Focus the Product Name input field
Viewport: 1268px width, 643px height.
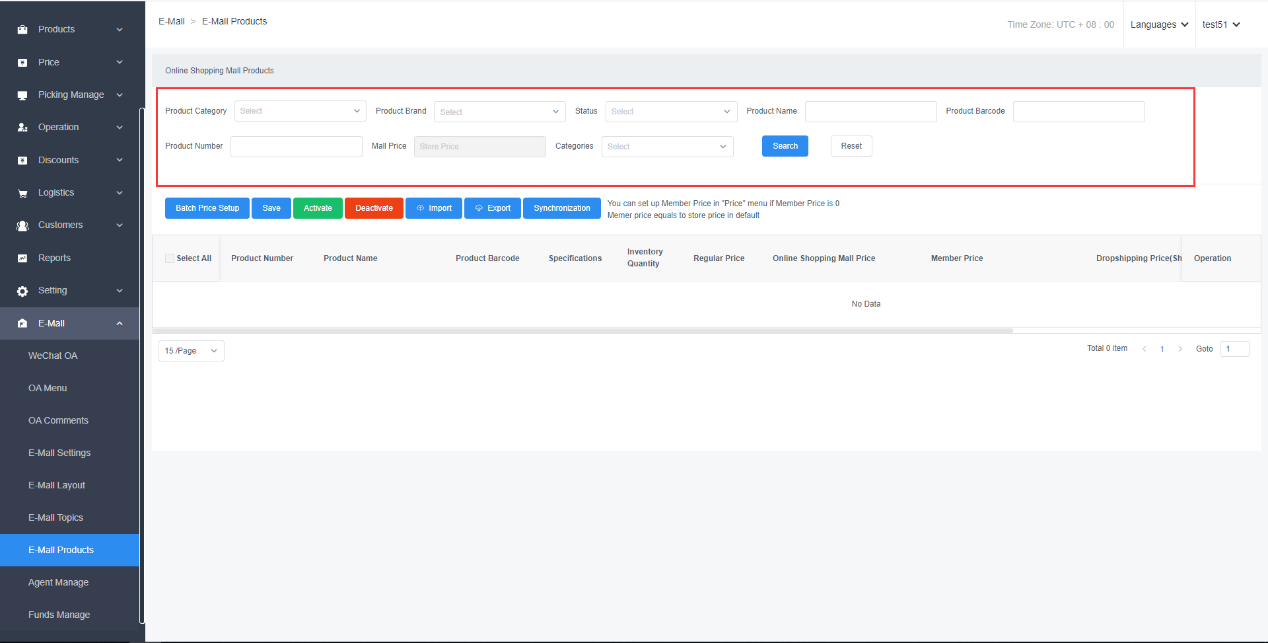pyautogui.click(x=870, y=112)
